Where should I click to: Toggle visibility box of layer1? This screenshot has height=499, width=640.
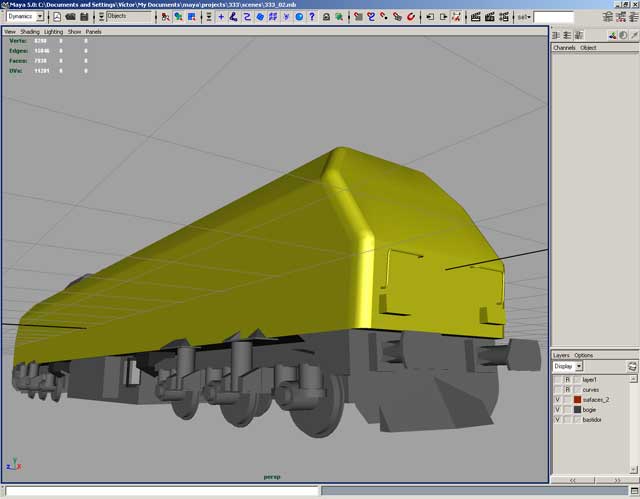click(558, 380)
